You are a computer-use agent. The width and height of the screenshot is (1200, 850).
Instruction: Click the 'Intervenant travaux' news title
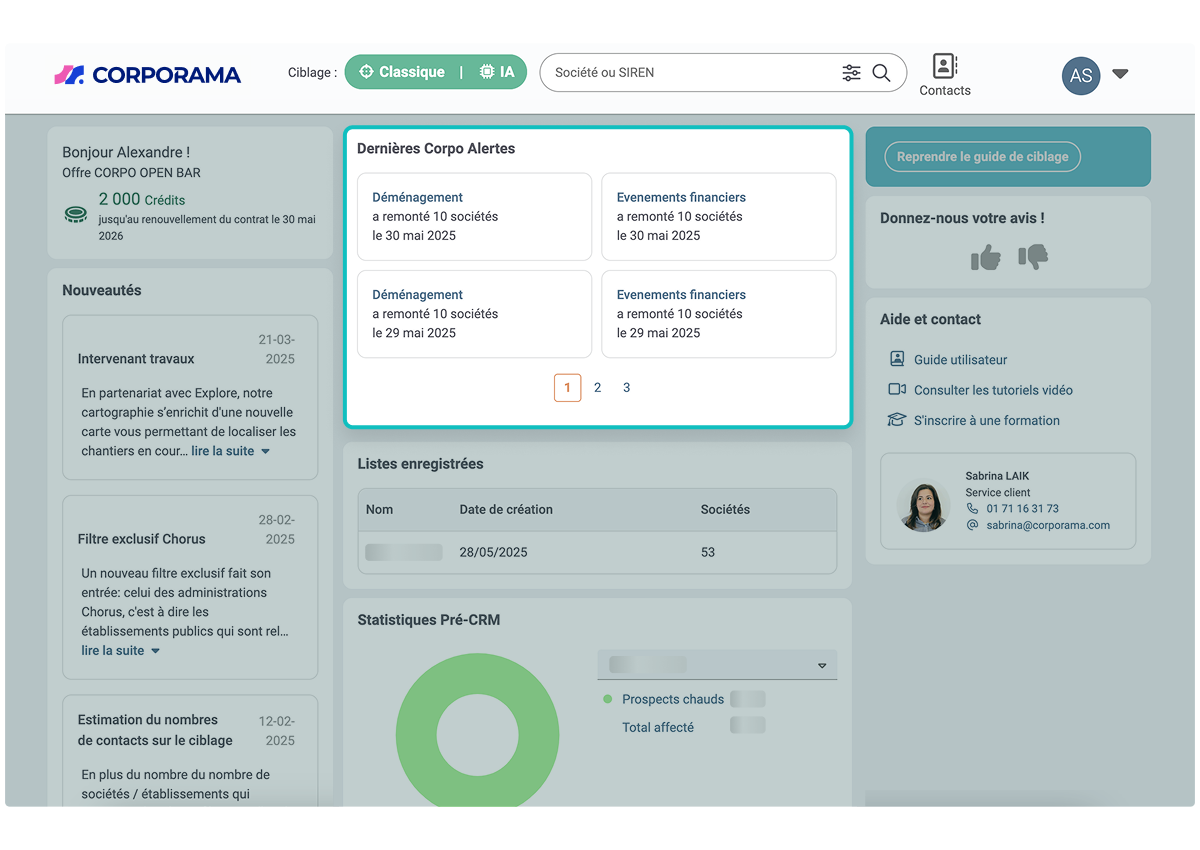tap(136, 359)
